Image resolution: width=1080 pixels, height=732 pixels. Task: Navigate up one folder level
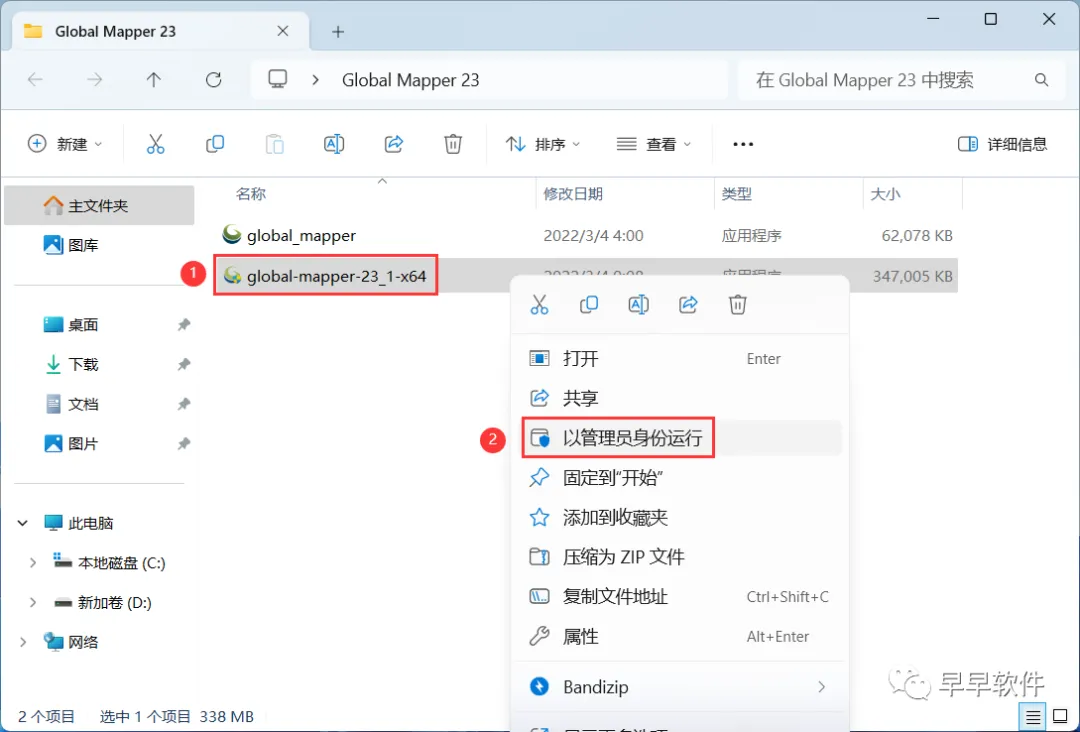[x=154, y=80]
